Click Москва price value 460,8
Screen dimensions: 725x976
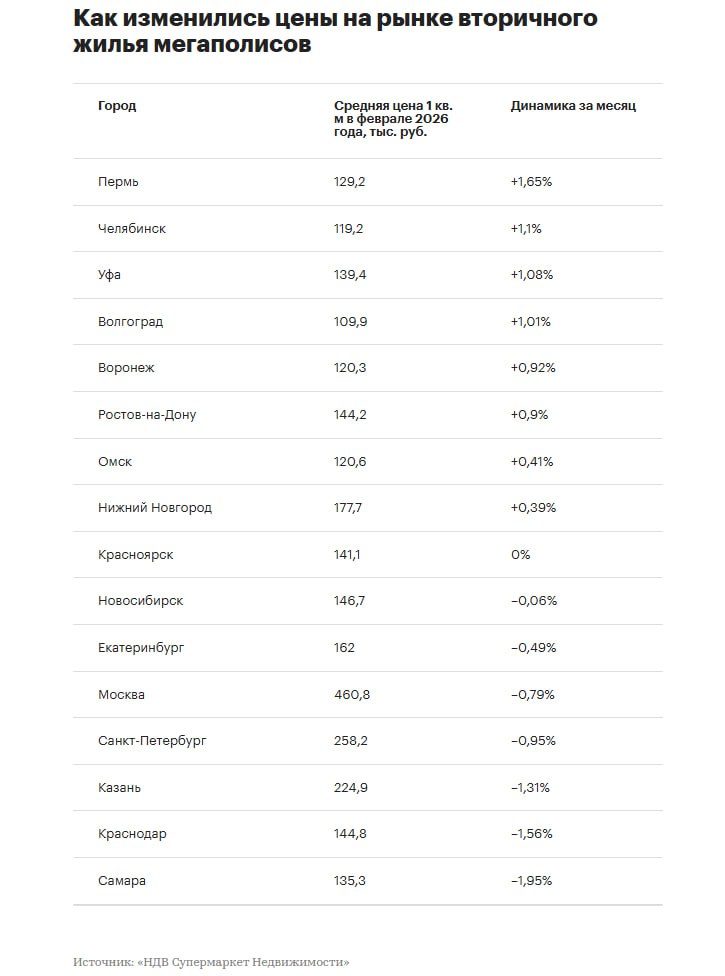(352, 695)
